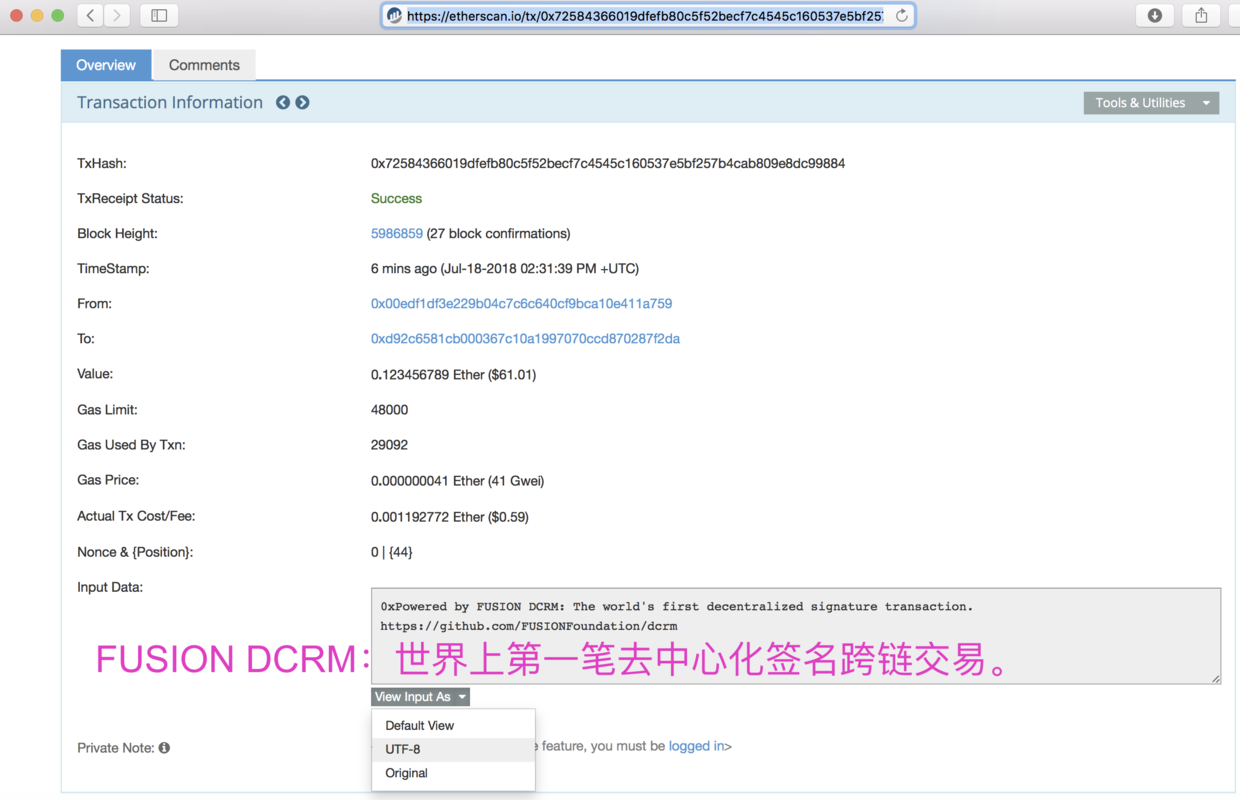The height and width of the screenshot is (800, 1240).
Task: Open Safari downloads list
Action: [x=1155, y=15]
